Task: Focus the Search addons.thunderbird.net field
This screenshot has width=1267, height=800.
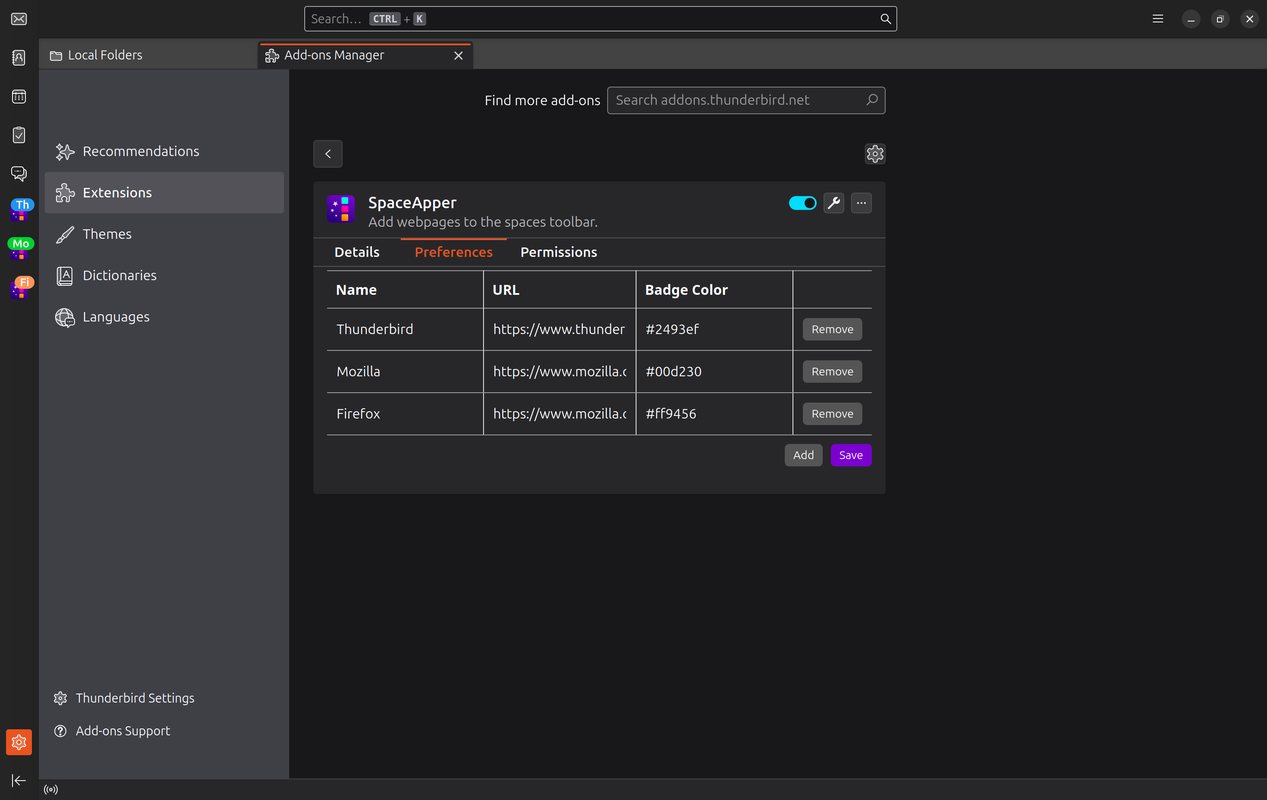Action: click(746, 100)
